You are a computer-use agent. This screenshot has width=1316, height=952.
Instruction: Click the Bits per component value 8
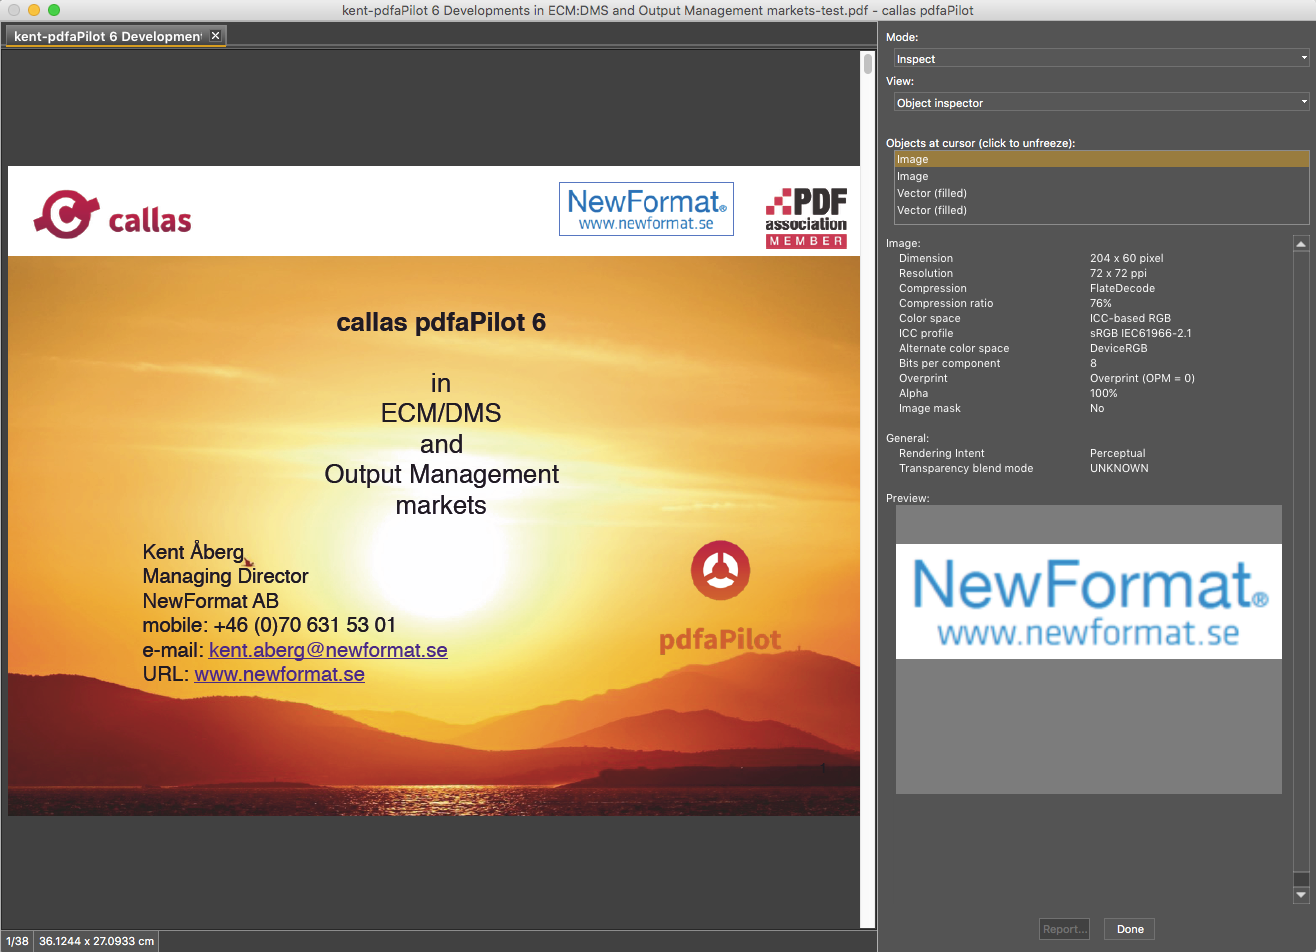[x=1093, y=363]
